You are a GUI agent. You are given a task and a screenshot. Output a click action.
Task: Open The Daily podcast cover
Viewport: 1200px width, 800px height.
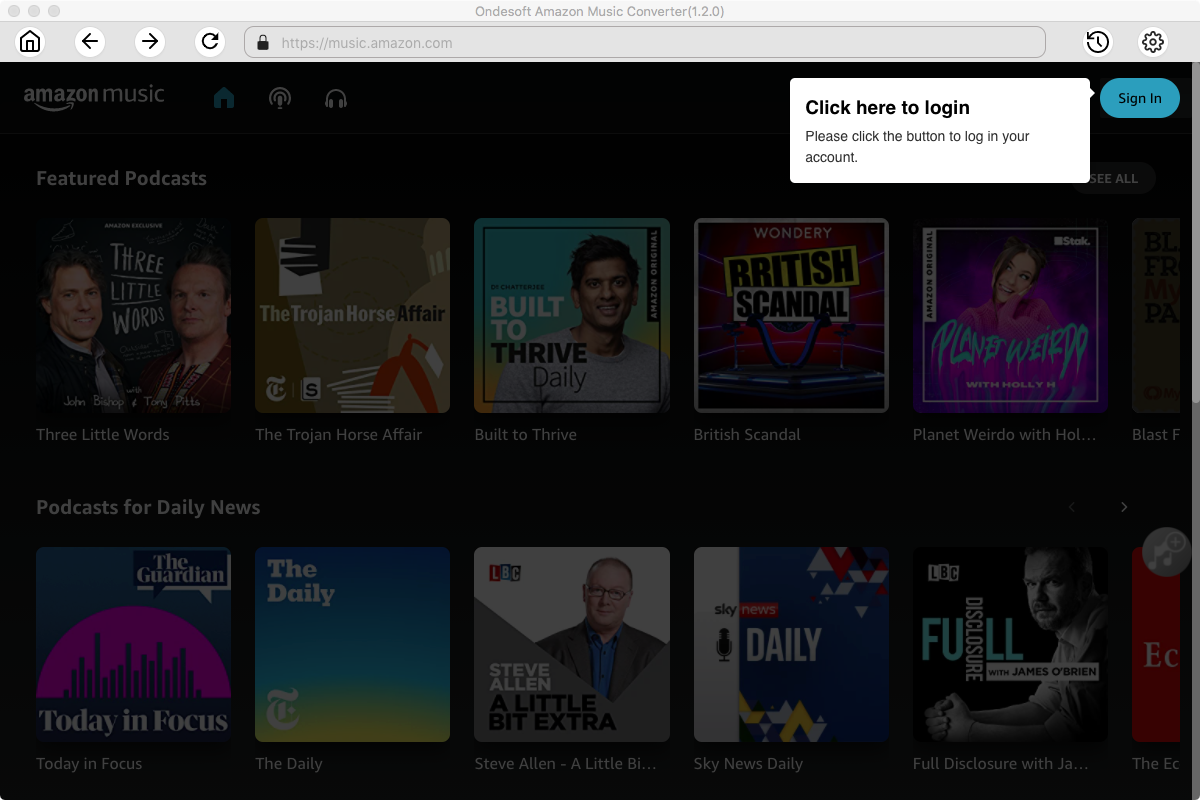tap(352, 645)
